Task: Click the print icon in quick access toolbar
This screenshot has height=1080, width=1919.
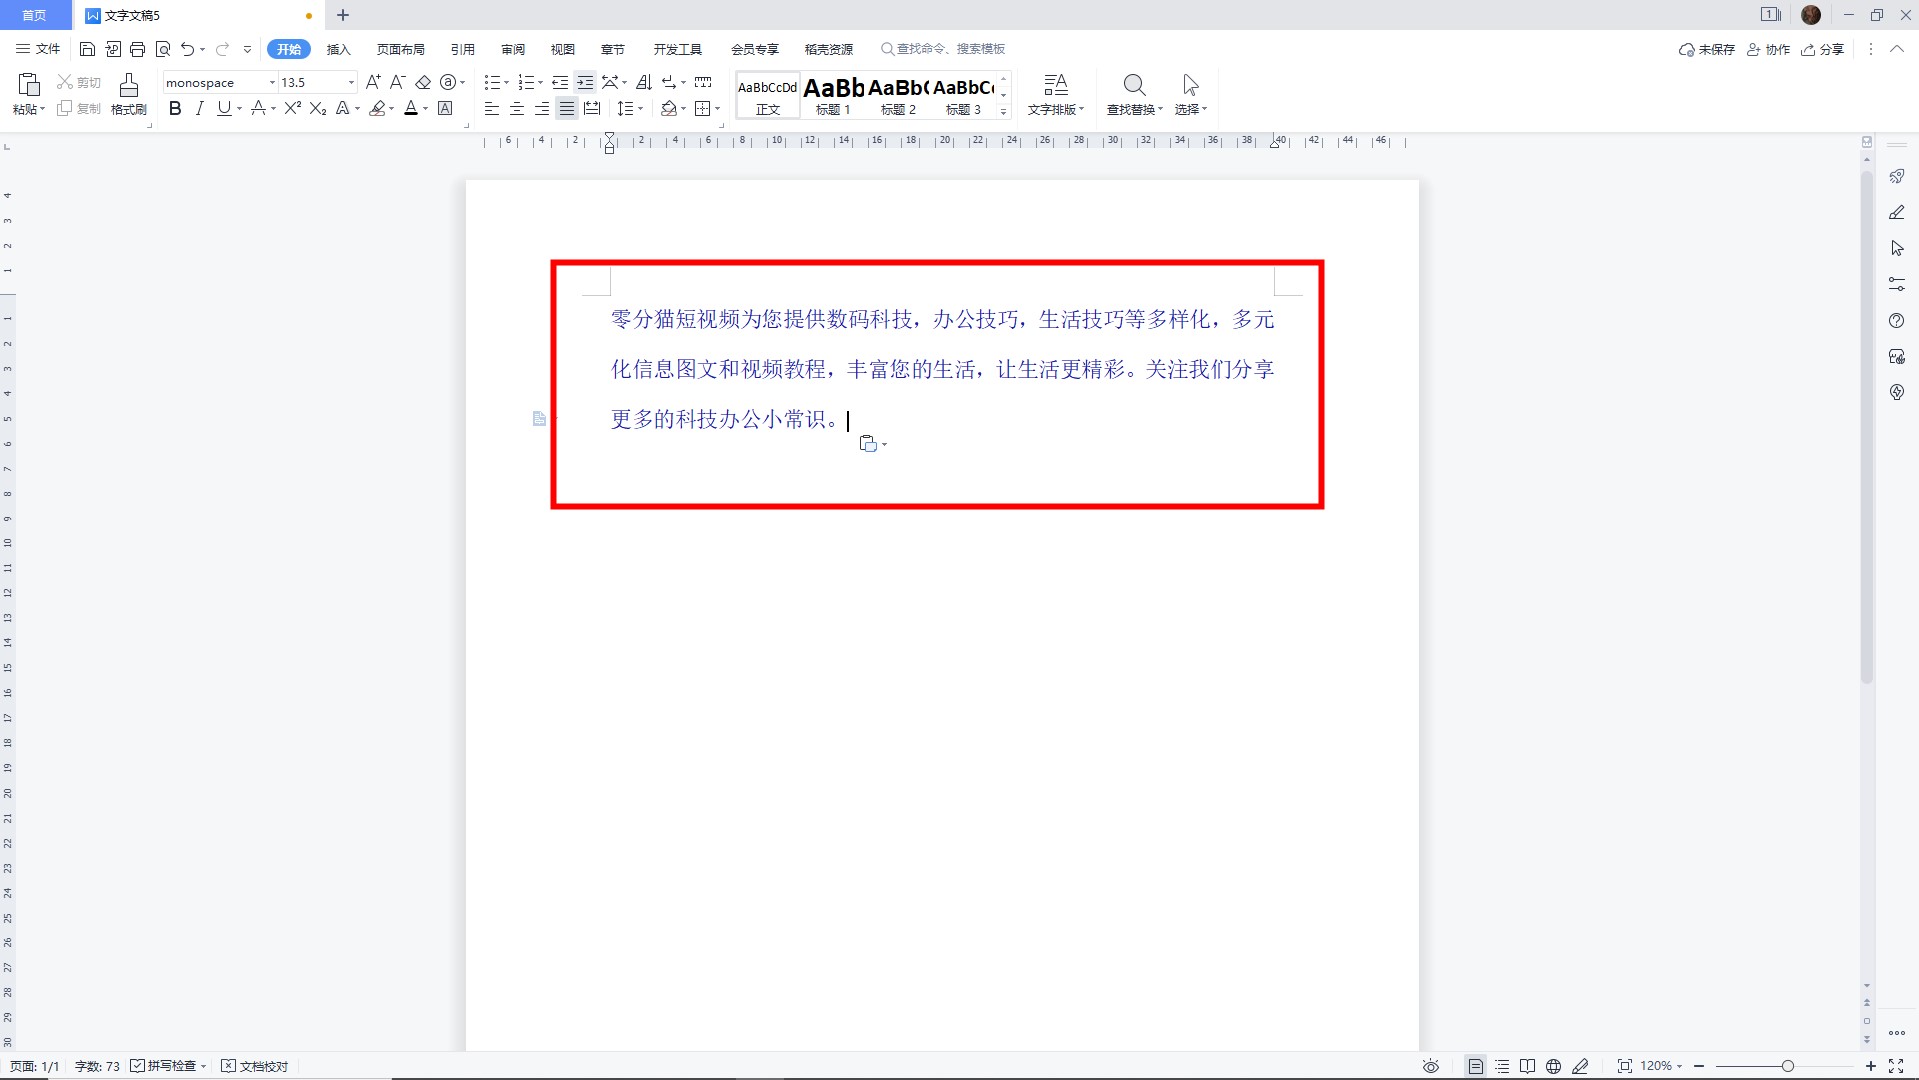Action: tap(137, 48)
